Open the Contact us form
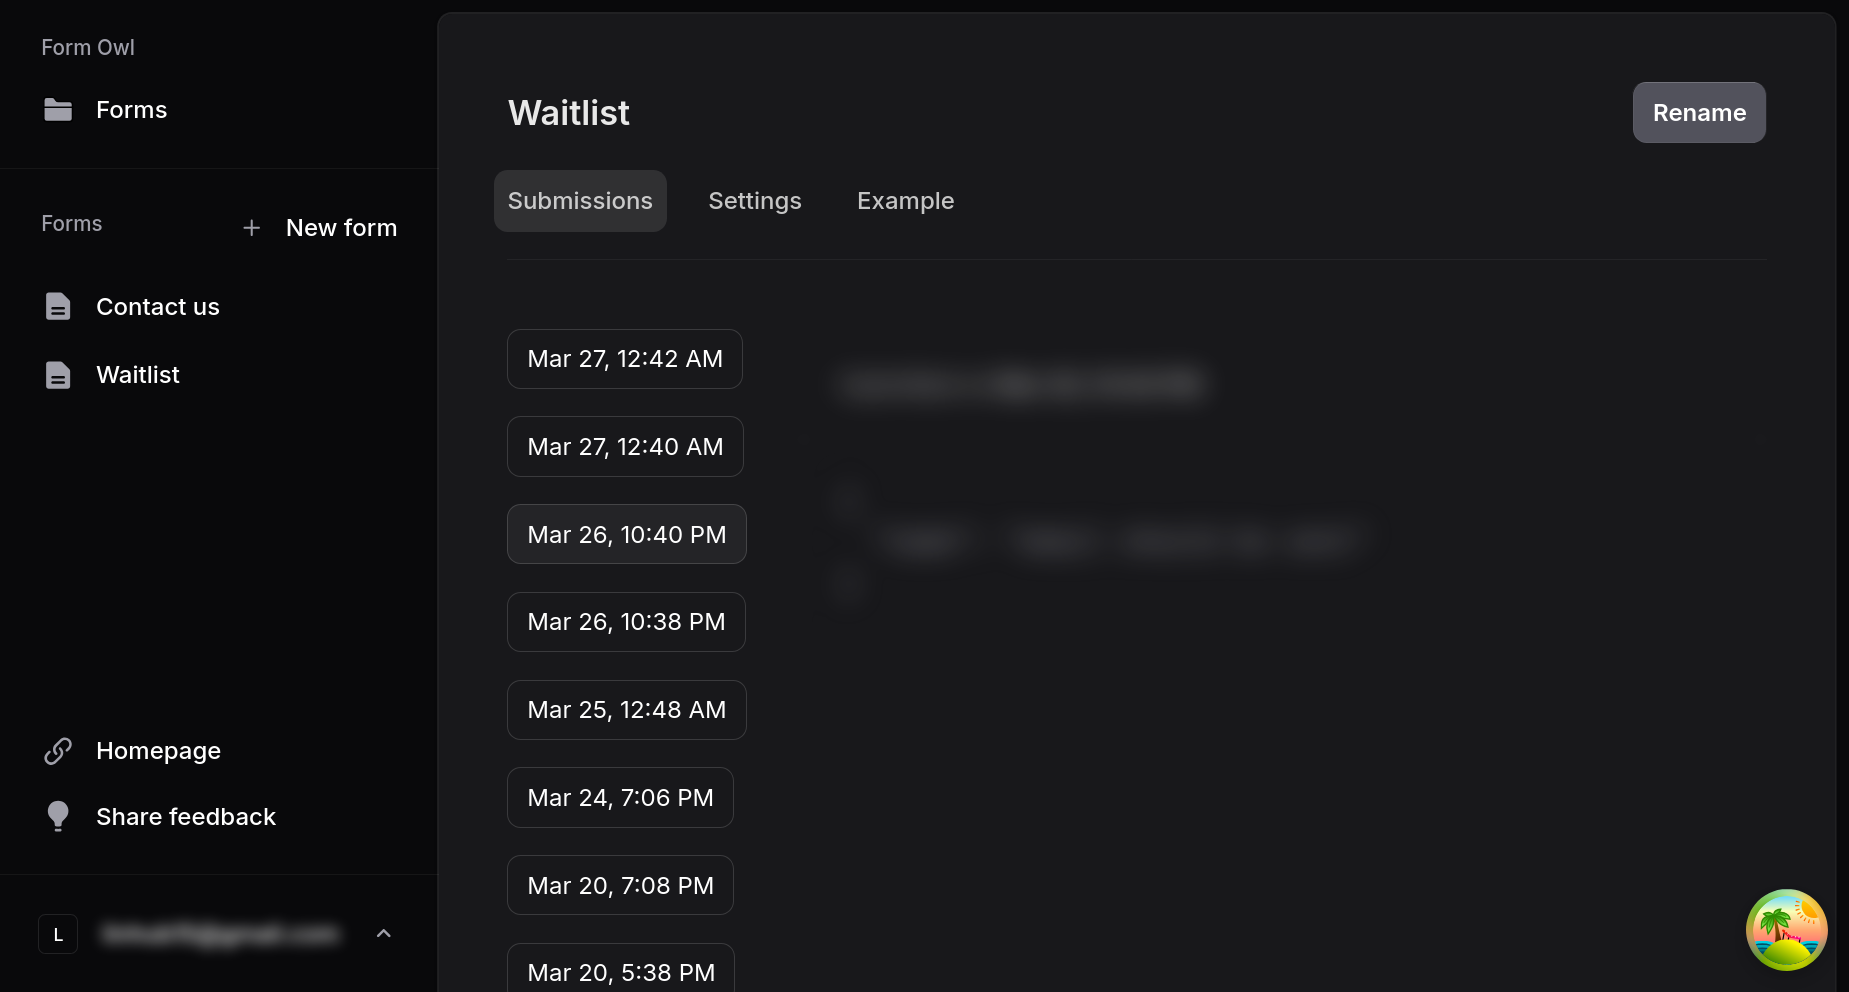Viewport: 1849px width, 992px height. tap(158, 307)
